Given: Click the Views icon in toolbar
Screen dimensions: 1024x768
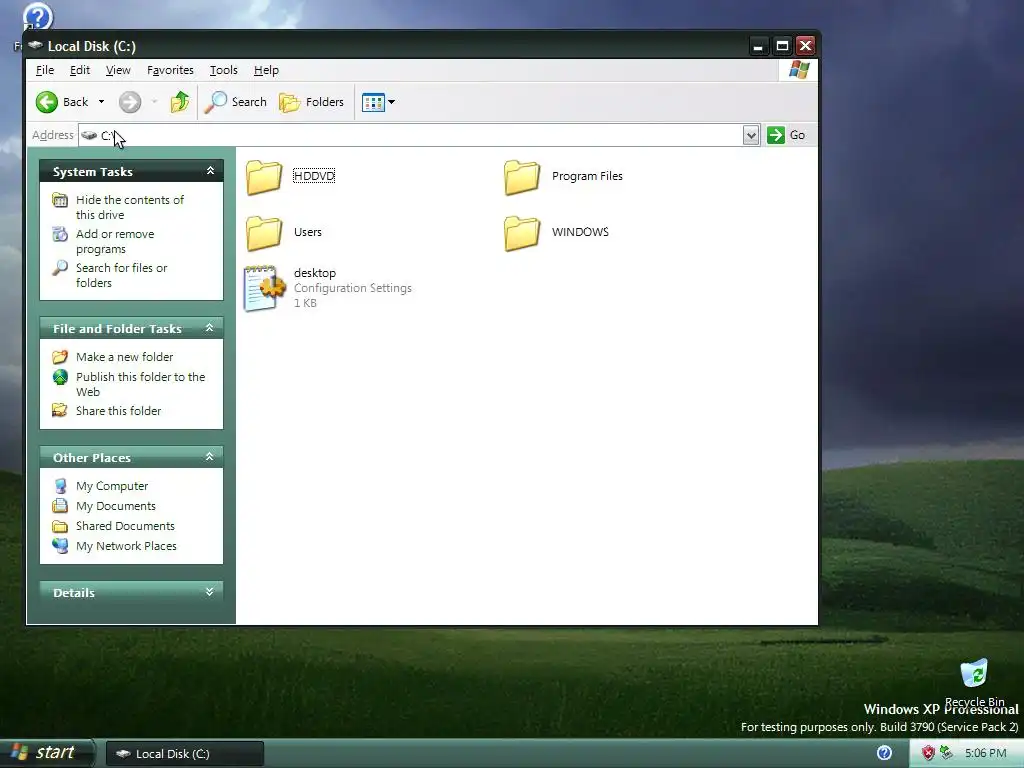Looking at the screenshot, I should 373,102.
